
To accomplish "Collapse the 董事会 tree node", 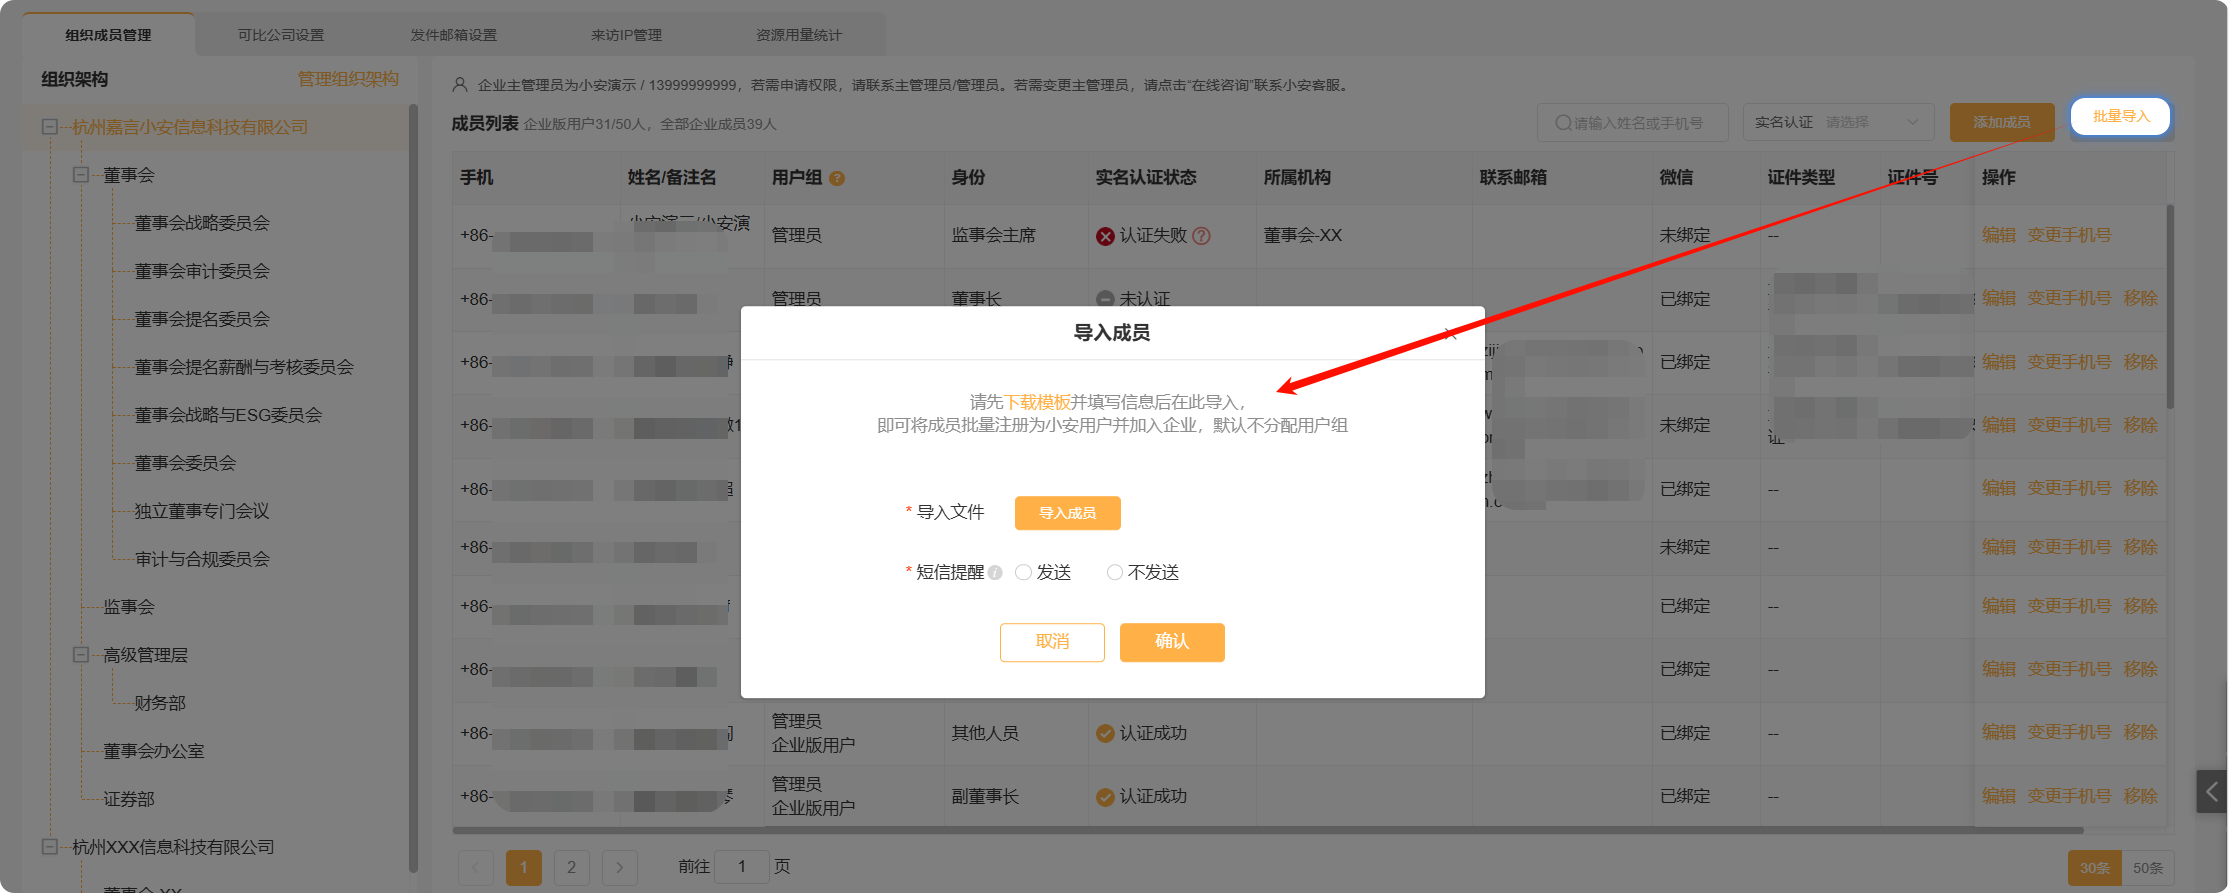I will point(81,175).
